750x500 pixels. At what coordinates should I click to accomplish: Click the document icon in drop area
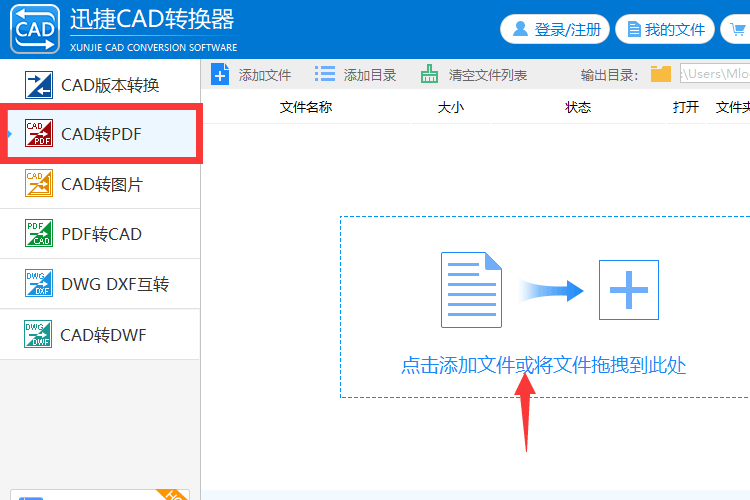click(x=471, y=290)
